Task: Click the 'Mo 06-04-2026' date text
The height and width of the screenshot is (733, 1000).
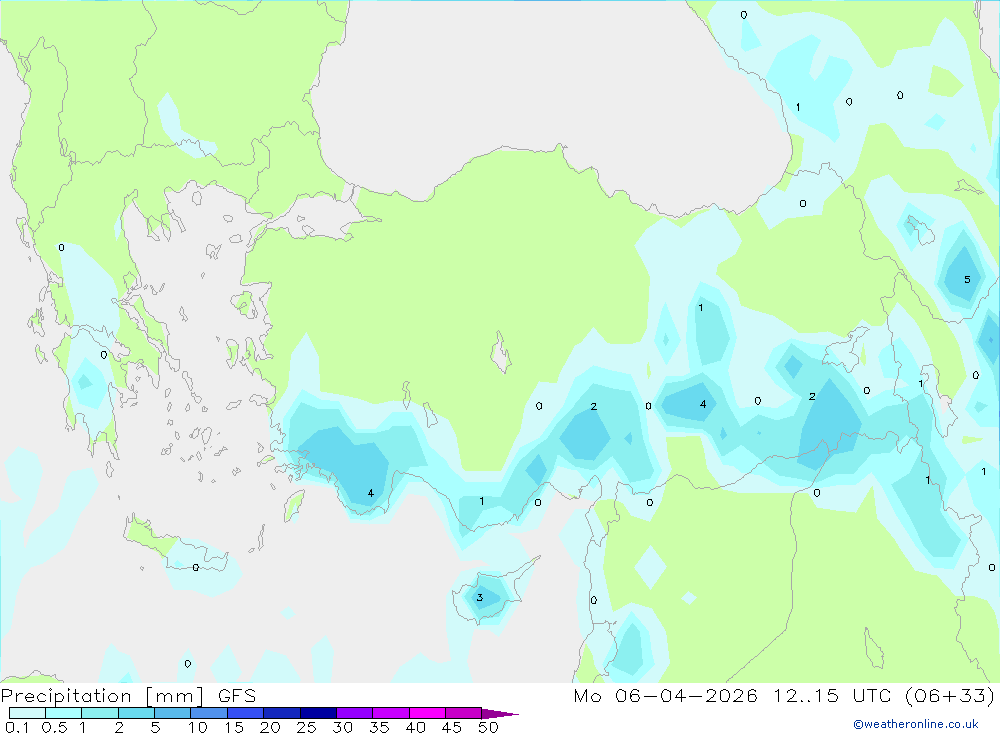Action: 665,696
